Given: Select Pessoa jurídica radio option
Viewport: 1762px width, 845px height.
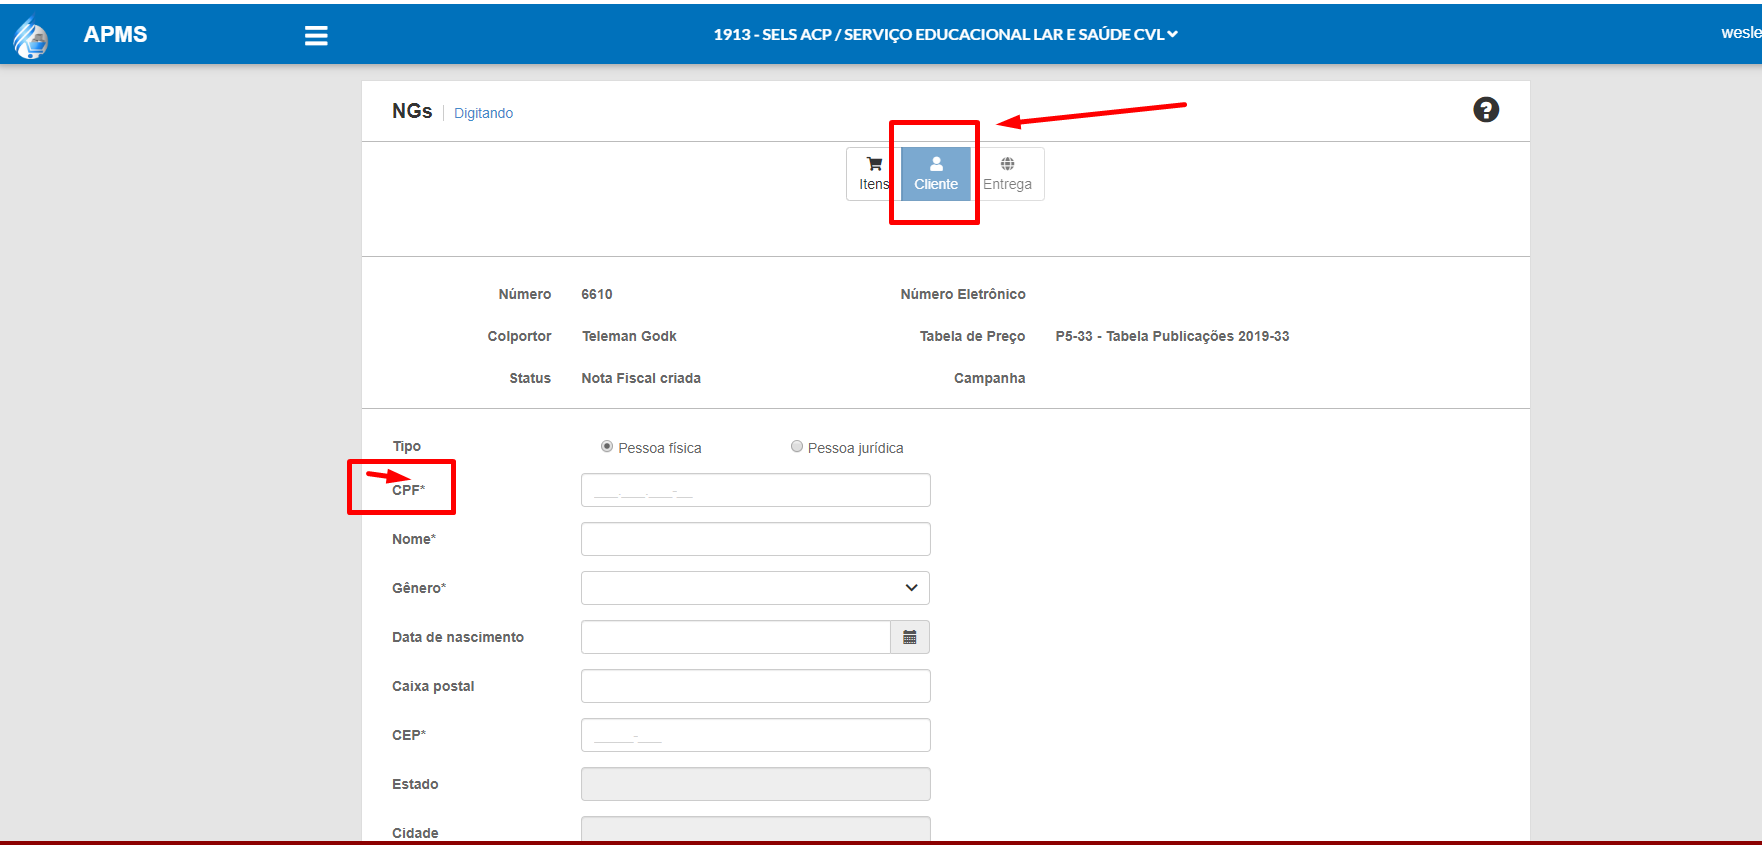Looking at the screenshot, I should (x=797, y=447).
